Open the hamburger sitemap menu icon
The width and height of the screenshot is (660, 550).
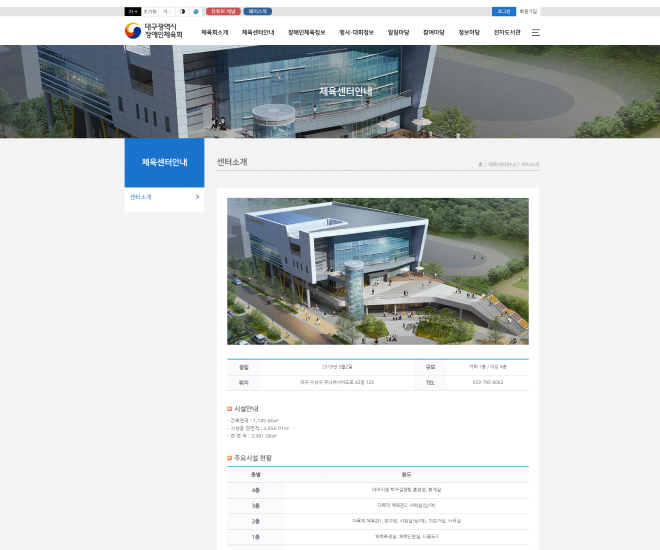(536, 32)
